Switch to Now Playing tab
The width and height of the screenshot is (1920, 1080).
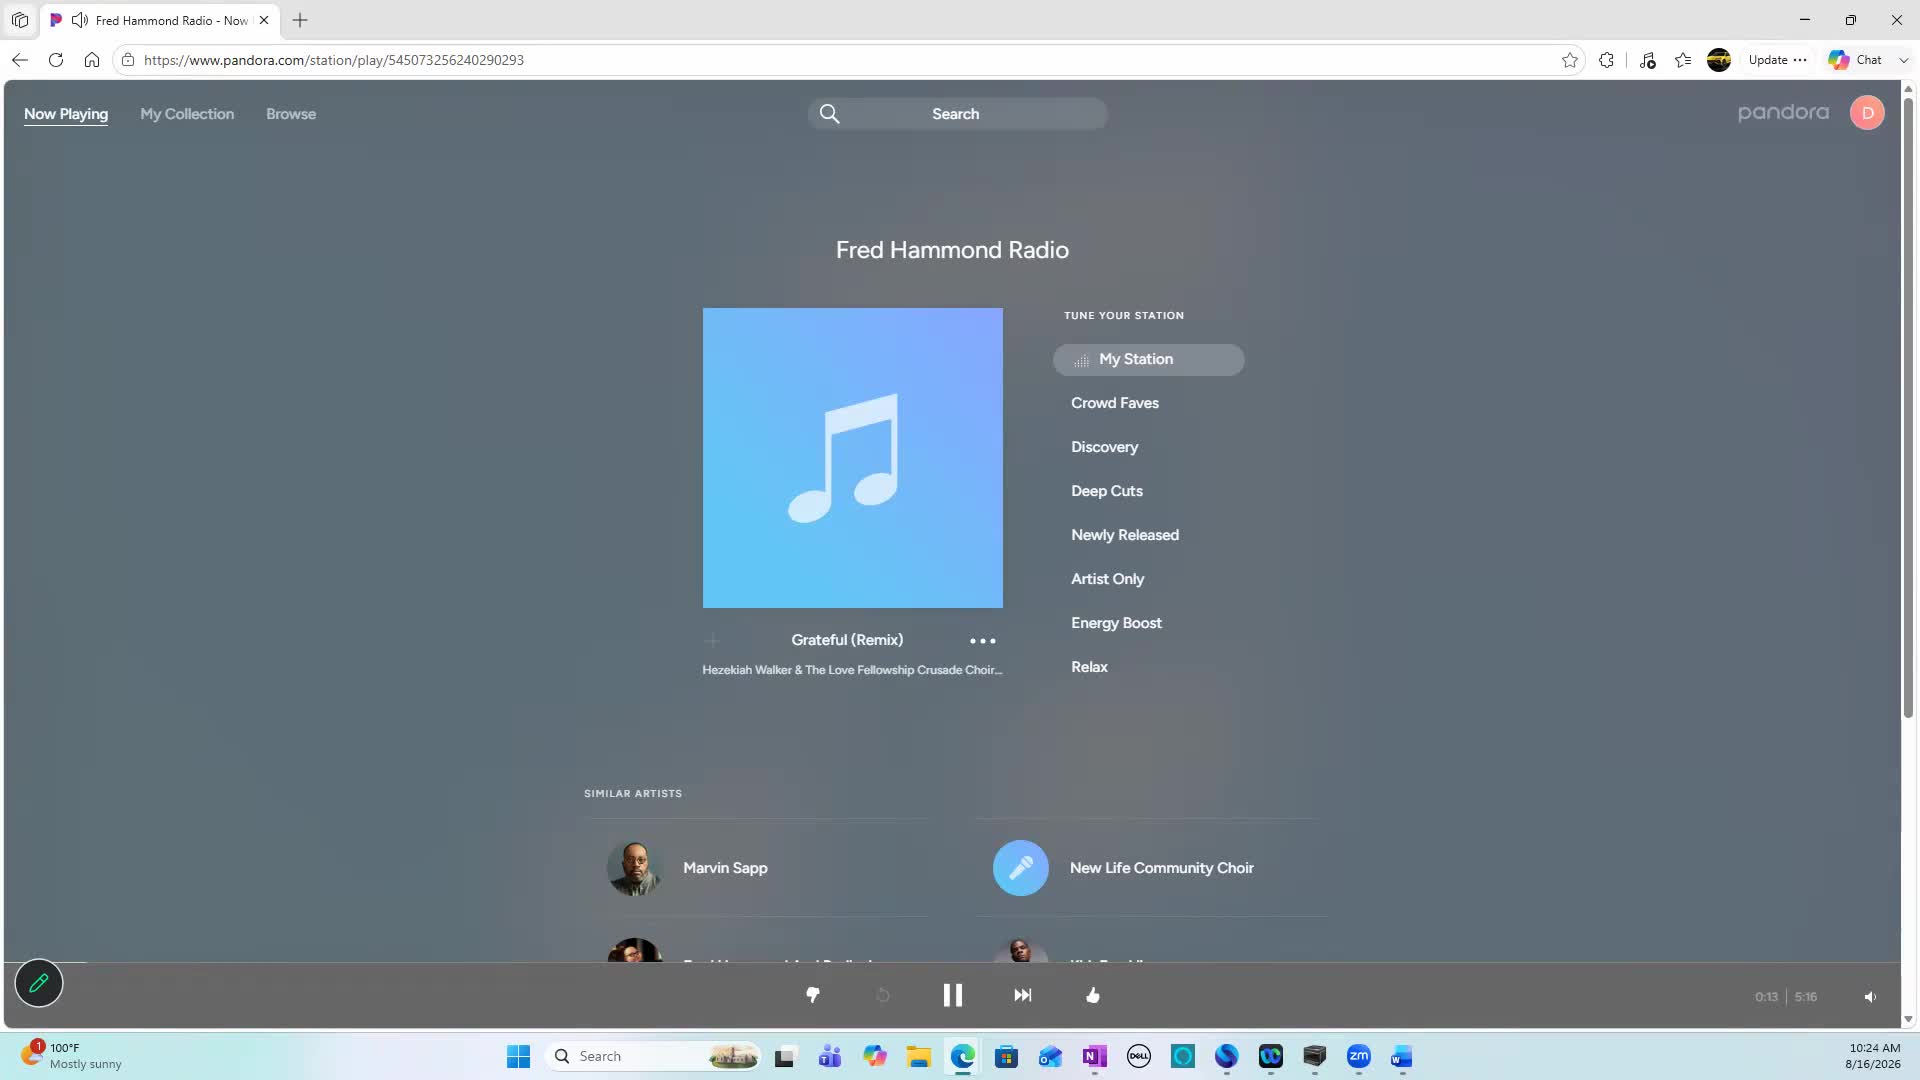pos(66,114)
